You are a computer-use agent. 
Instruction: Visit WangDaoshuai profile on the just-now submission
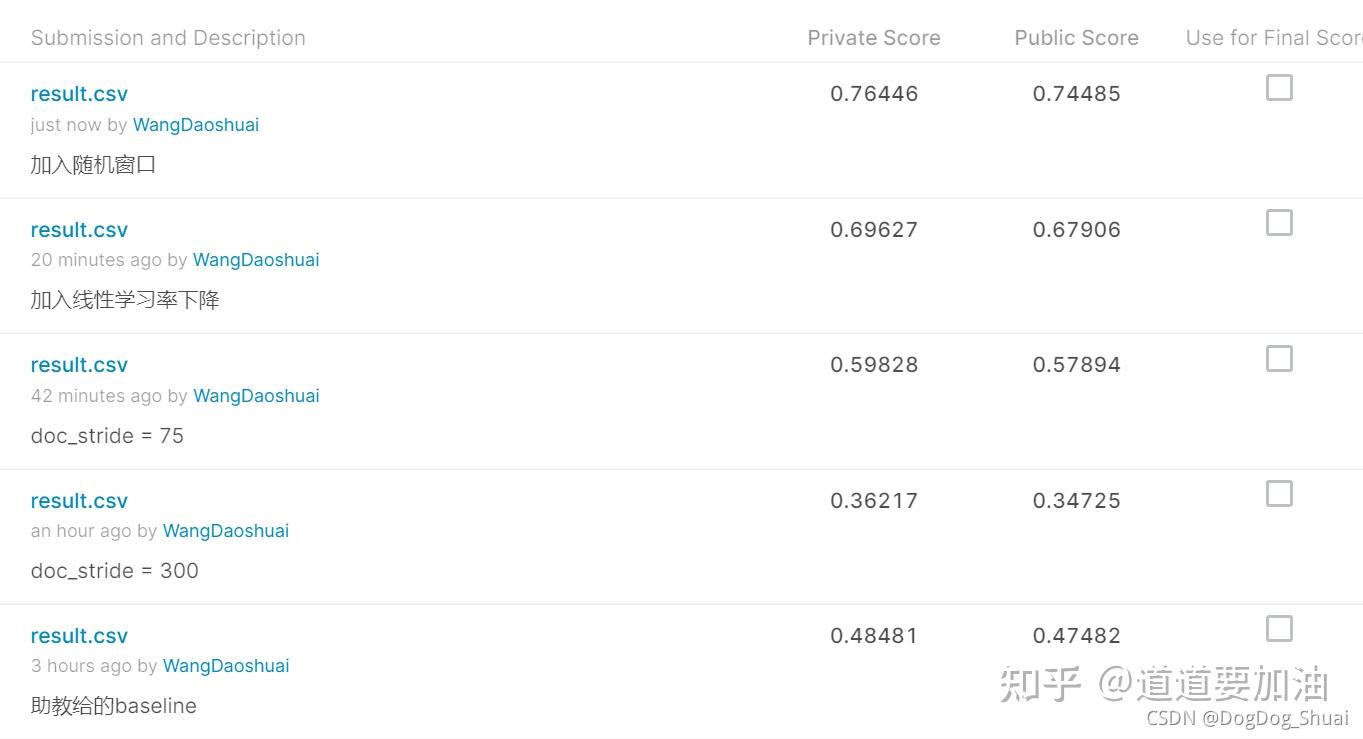[196, 125]
